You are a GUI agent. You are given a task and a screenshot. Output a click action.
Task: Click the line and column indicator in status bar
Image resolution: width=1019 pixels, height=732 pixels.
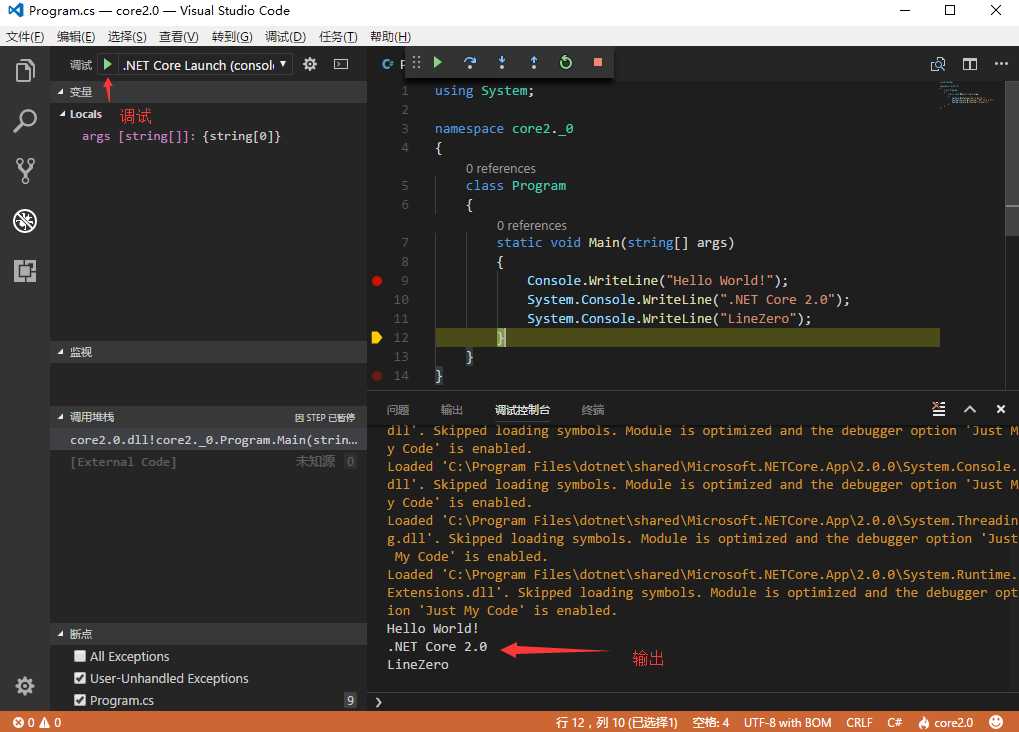pos(617,722)
